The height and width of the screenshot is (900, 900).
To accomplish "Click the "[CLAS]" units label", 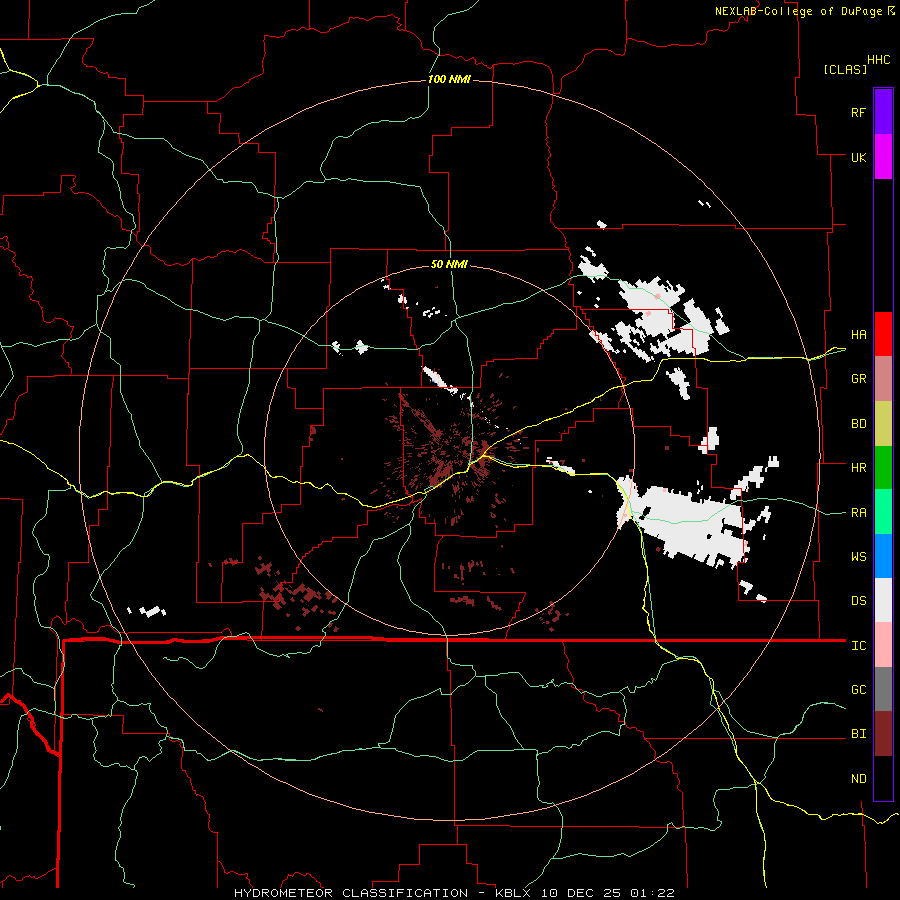I will coord(845,69).
